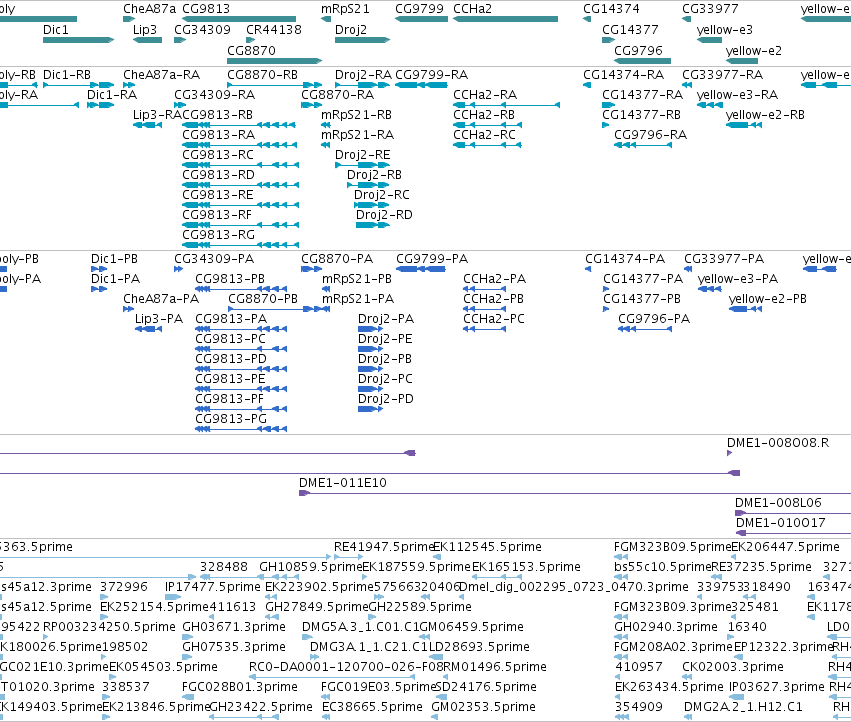Select the CG9813 gene bar
The image size is (851, 722).
(239, 19)
